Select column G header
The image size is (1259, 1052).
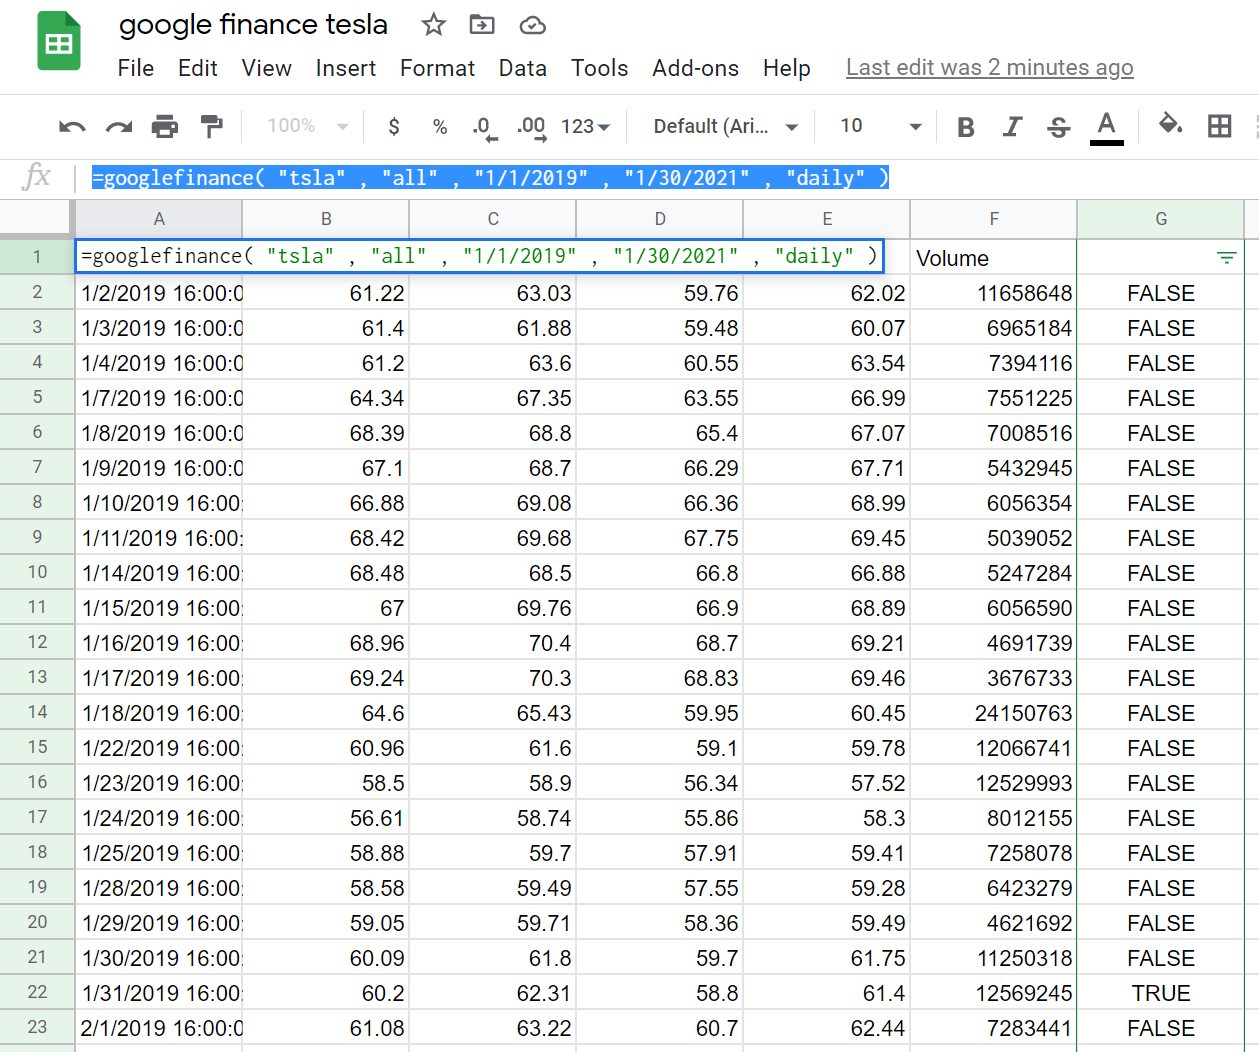coord(1161,219)
